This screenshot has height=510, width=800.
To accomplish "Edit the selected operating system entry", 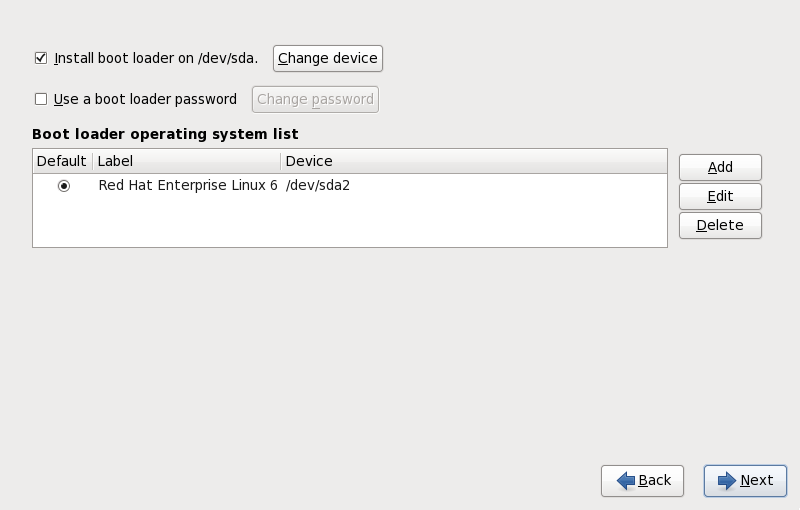I will tap(720, 196).
